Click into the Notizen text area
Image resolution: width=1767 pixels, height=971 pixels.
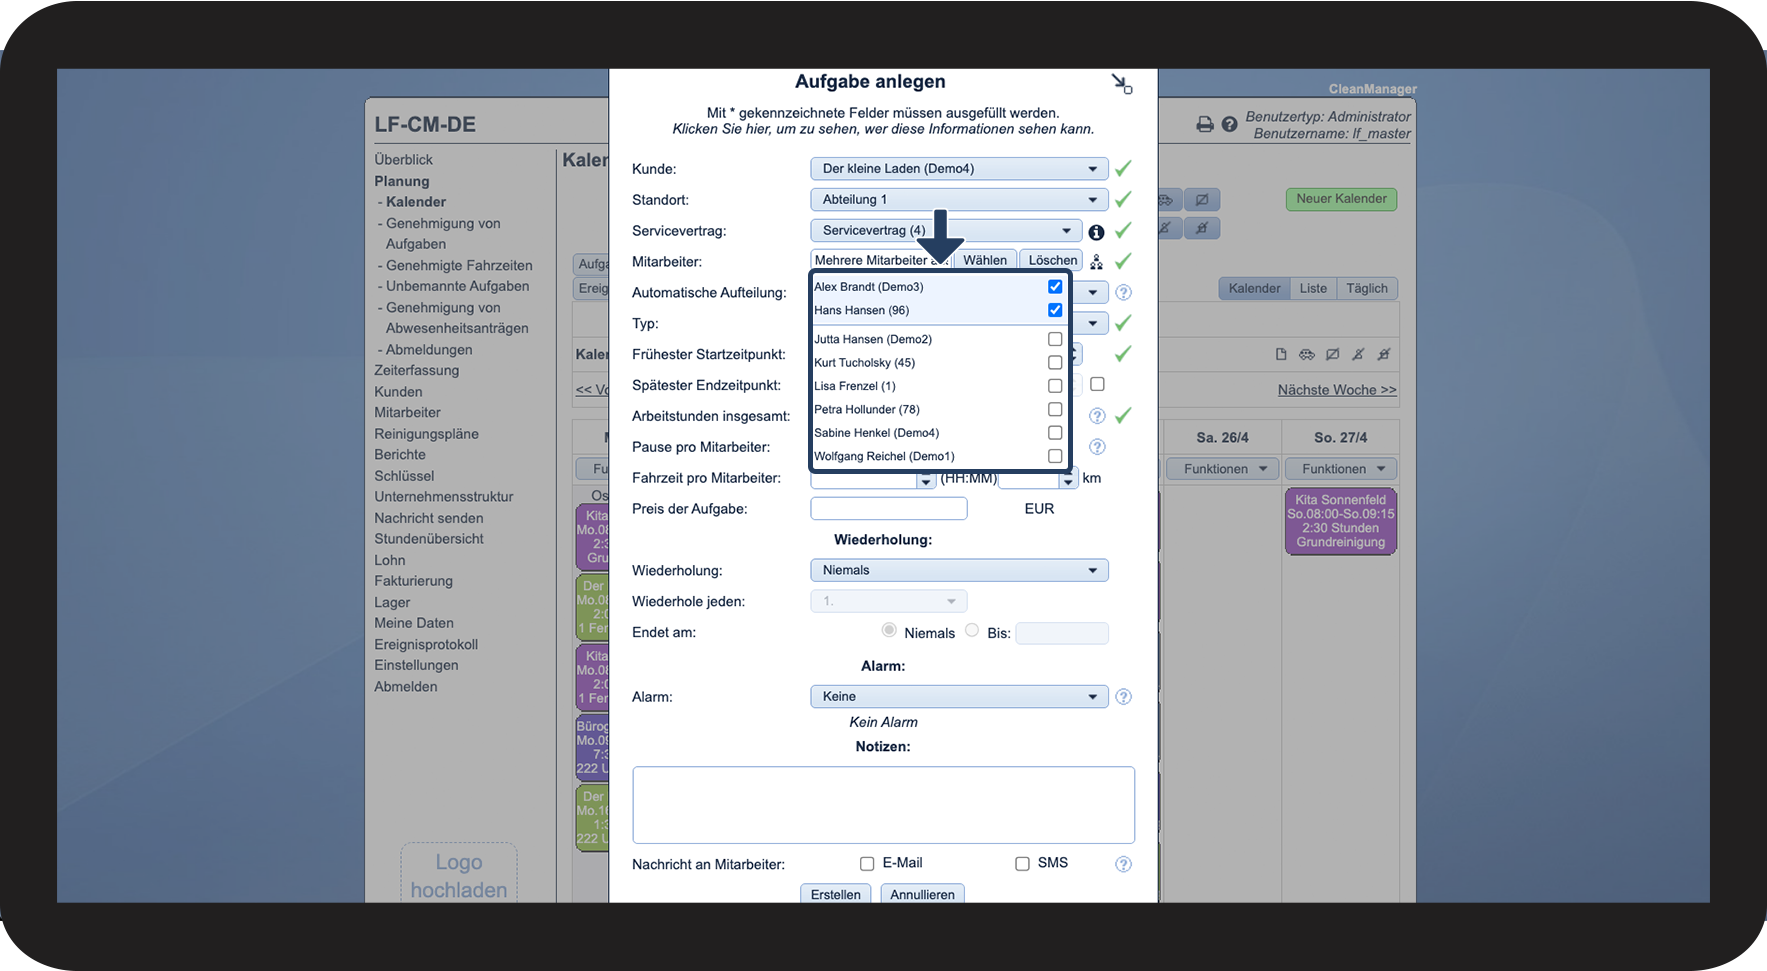883,805
